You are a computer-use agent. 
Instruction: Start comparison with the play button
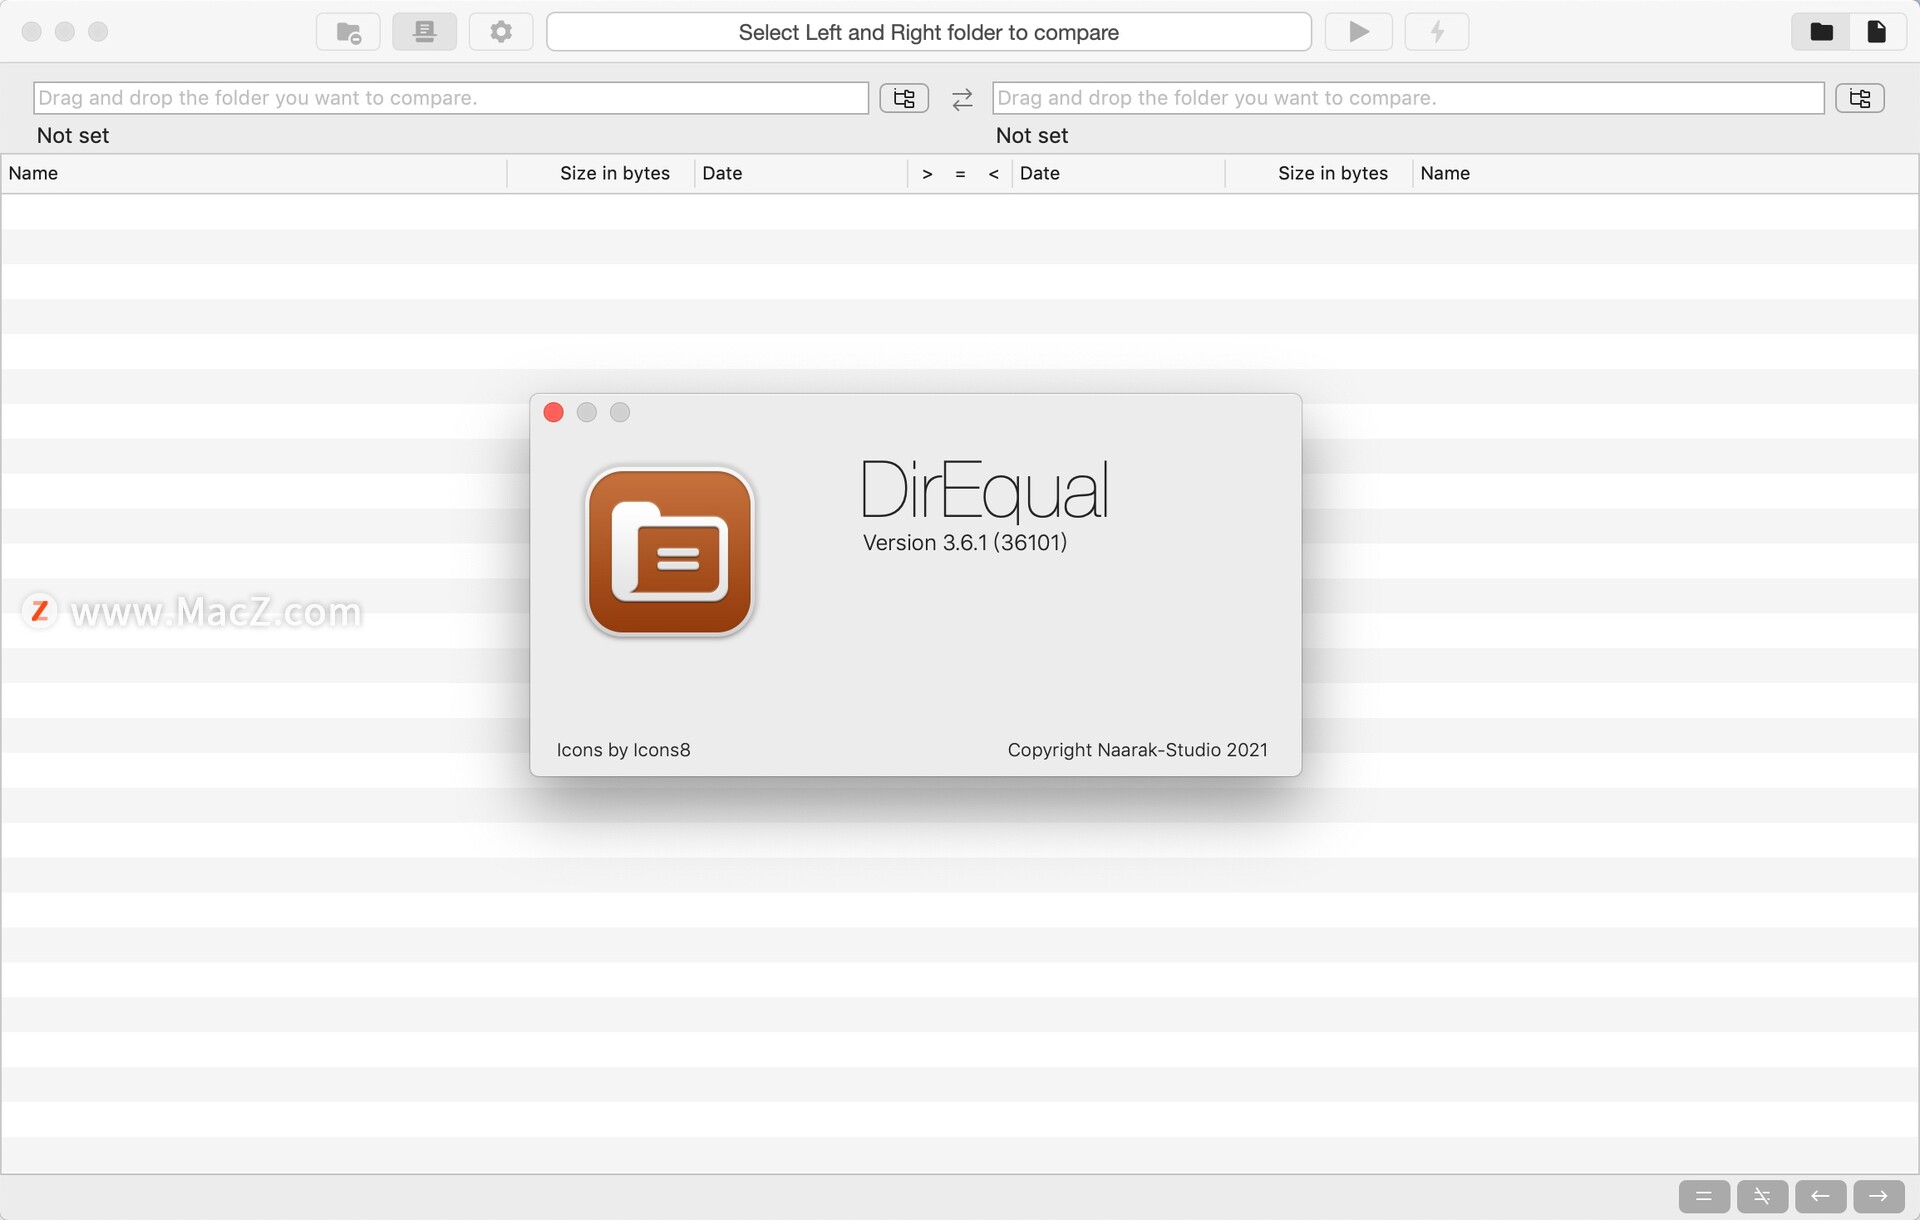pyautogui.click(x=1358, y=32)
